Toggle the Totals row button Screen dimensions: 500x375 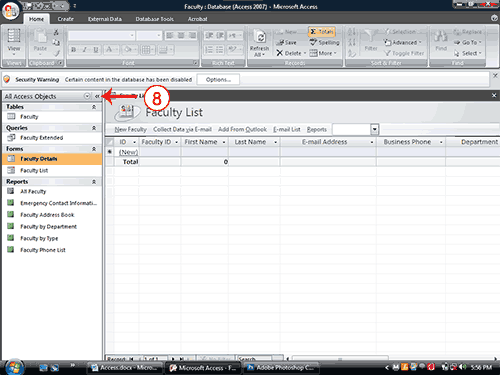click(x=322, y=32)
